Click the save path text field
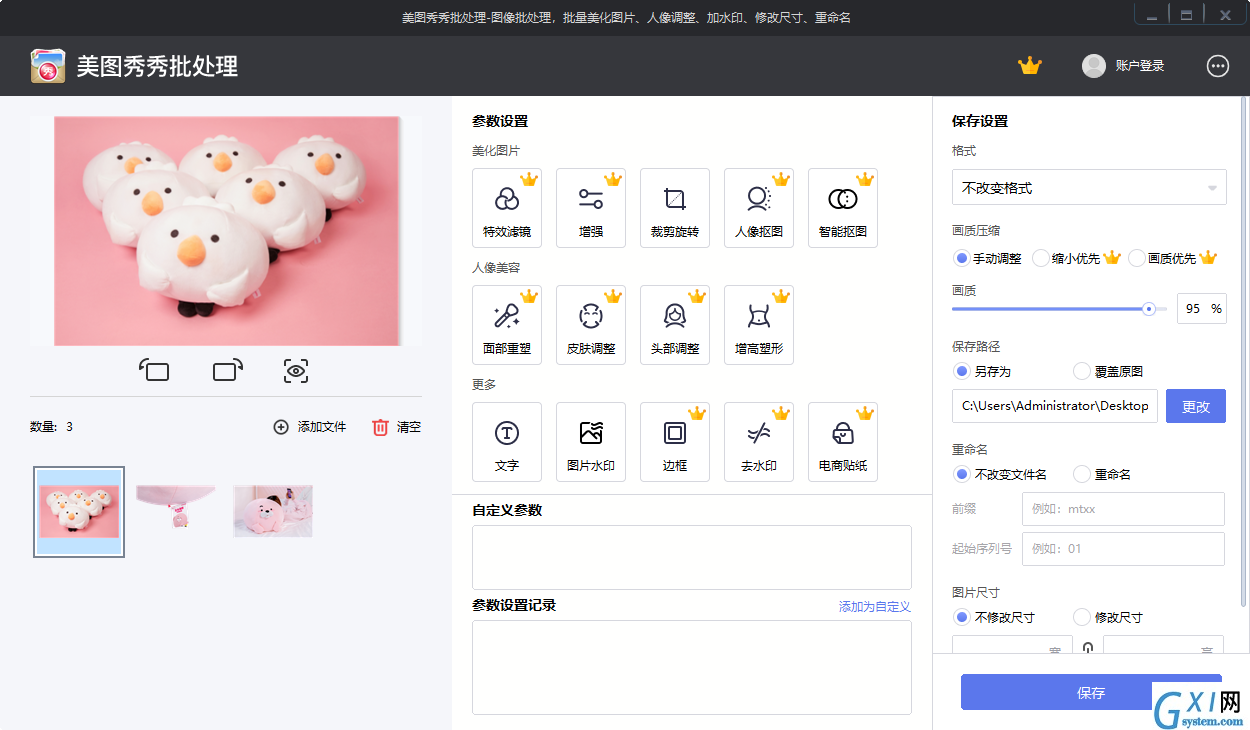 [x=1055, y=406]
